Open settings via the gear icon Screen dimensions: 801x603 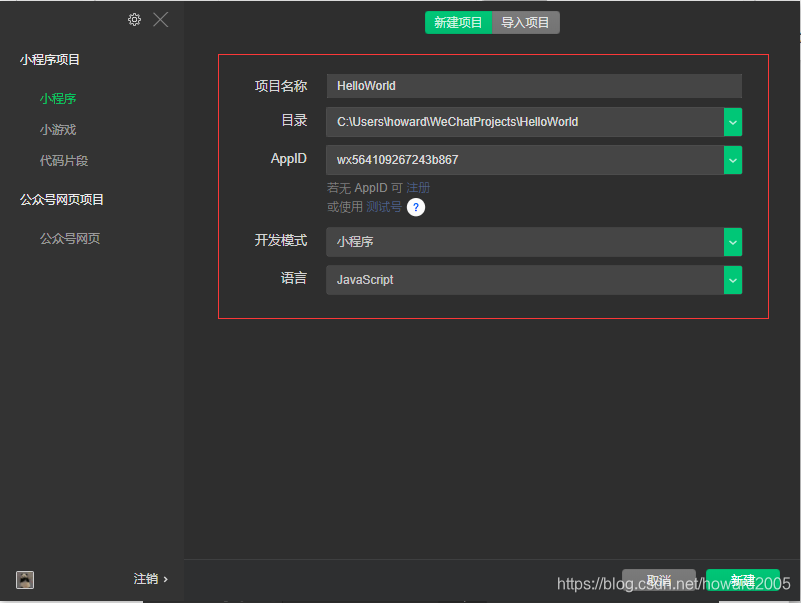(x=134, y=19)
